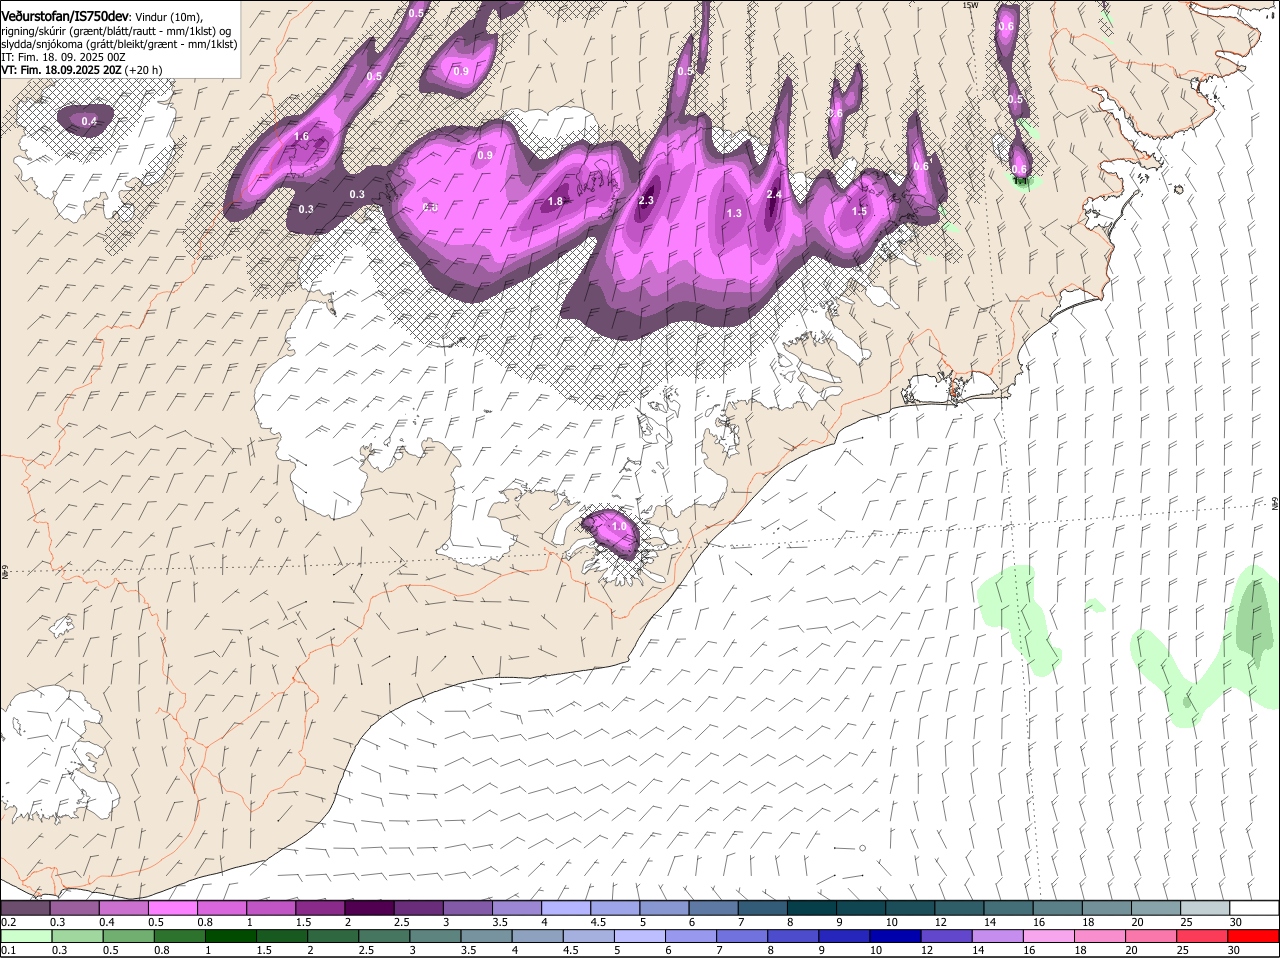Click the slydda/snjókoma legend description line
Viewport: 1280px width, 958px height.
pos(120,44)
